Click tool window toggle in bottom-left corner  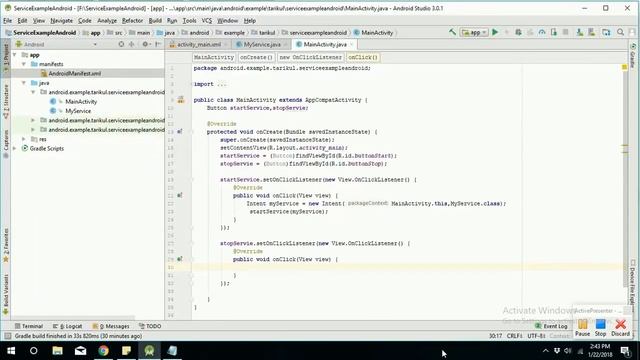(7, 336)
